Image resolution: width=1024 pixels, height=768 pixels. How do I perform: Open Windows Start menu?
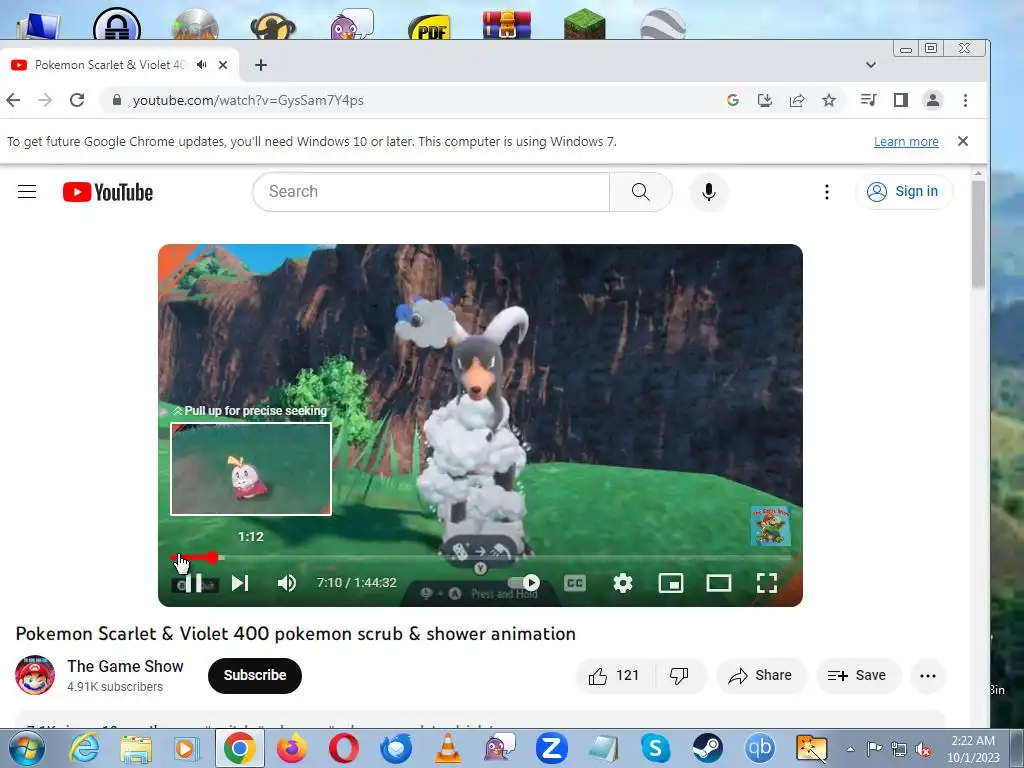tap(27, 748)
